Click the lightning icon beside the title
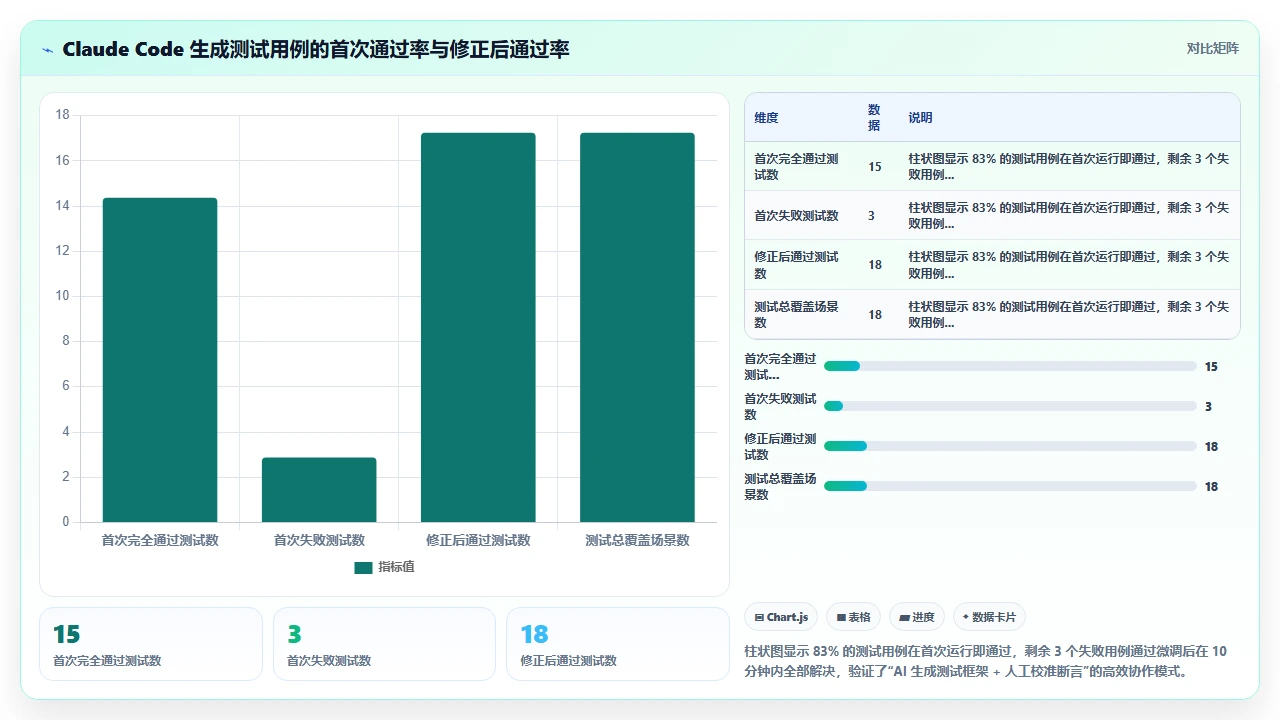This screenshot has width=1280, height=720. coord(48,49)
